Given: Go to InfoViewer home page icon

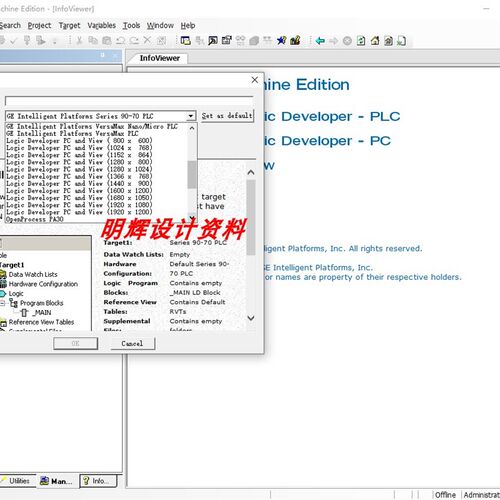Looking at the screenshot, I should click(x=375, y=41).
